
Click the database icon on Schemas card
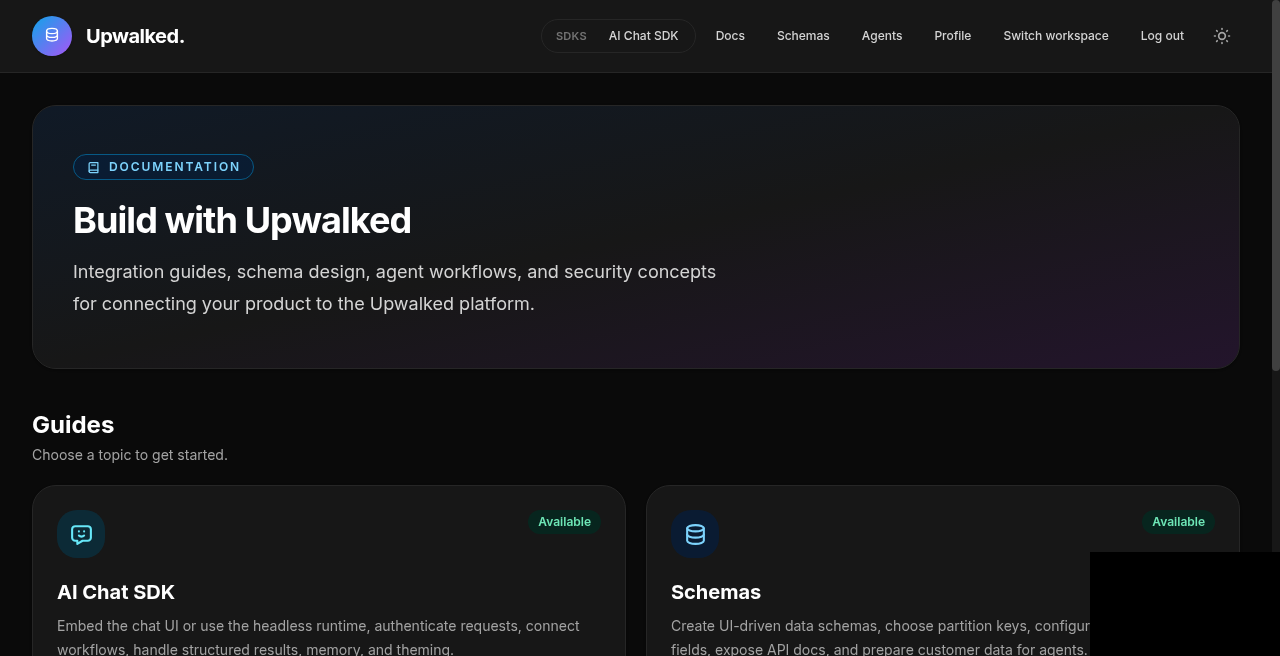(x=695, y=534)
